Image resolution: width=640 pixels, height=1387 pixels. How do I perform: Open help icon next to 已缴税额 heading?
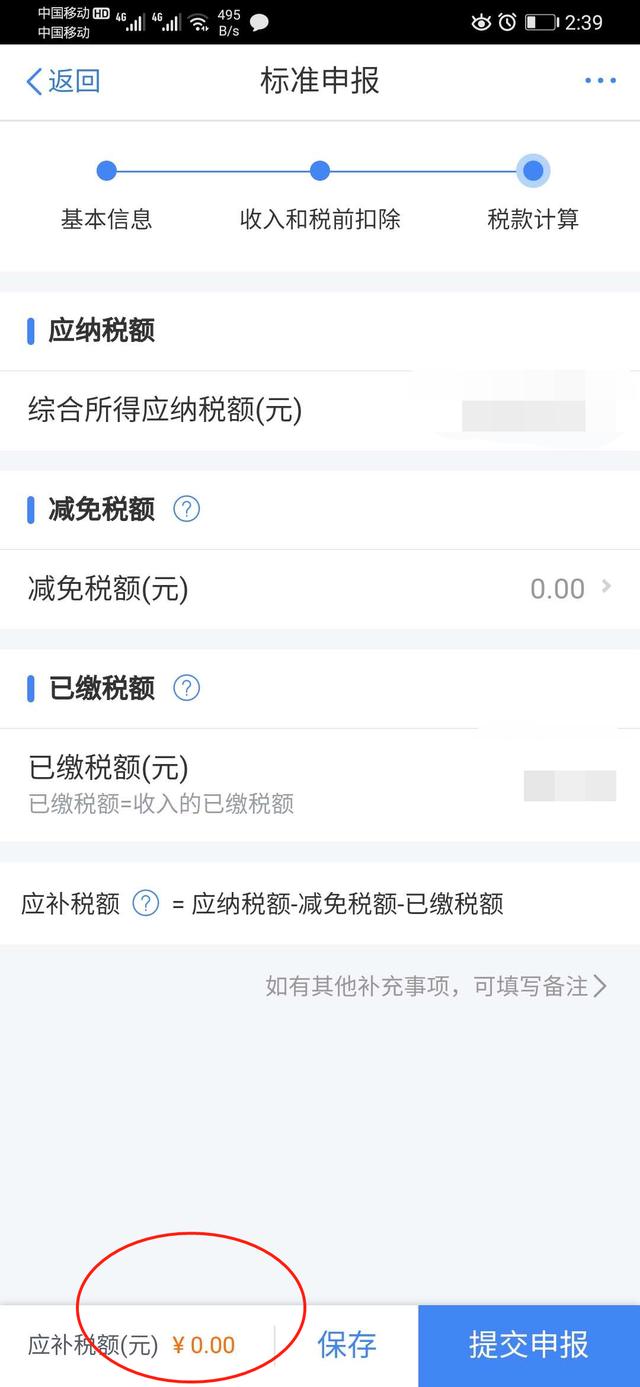[187, 688]
